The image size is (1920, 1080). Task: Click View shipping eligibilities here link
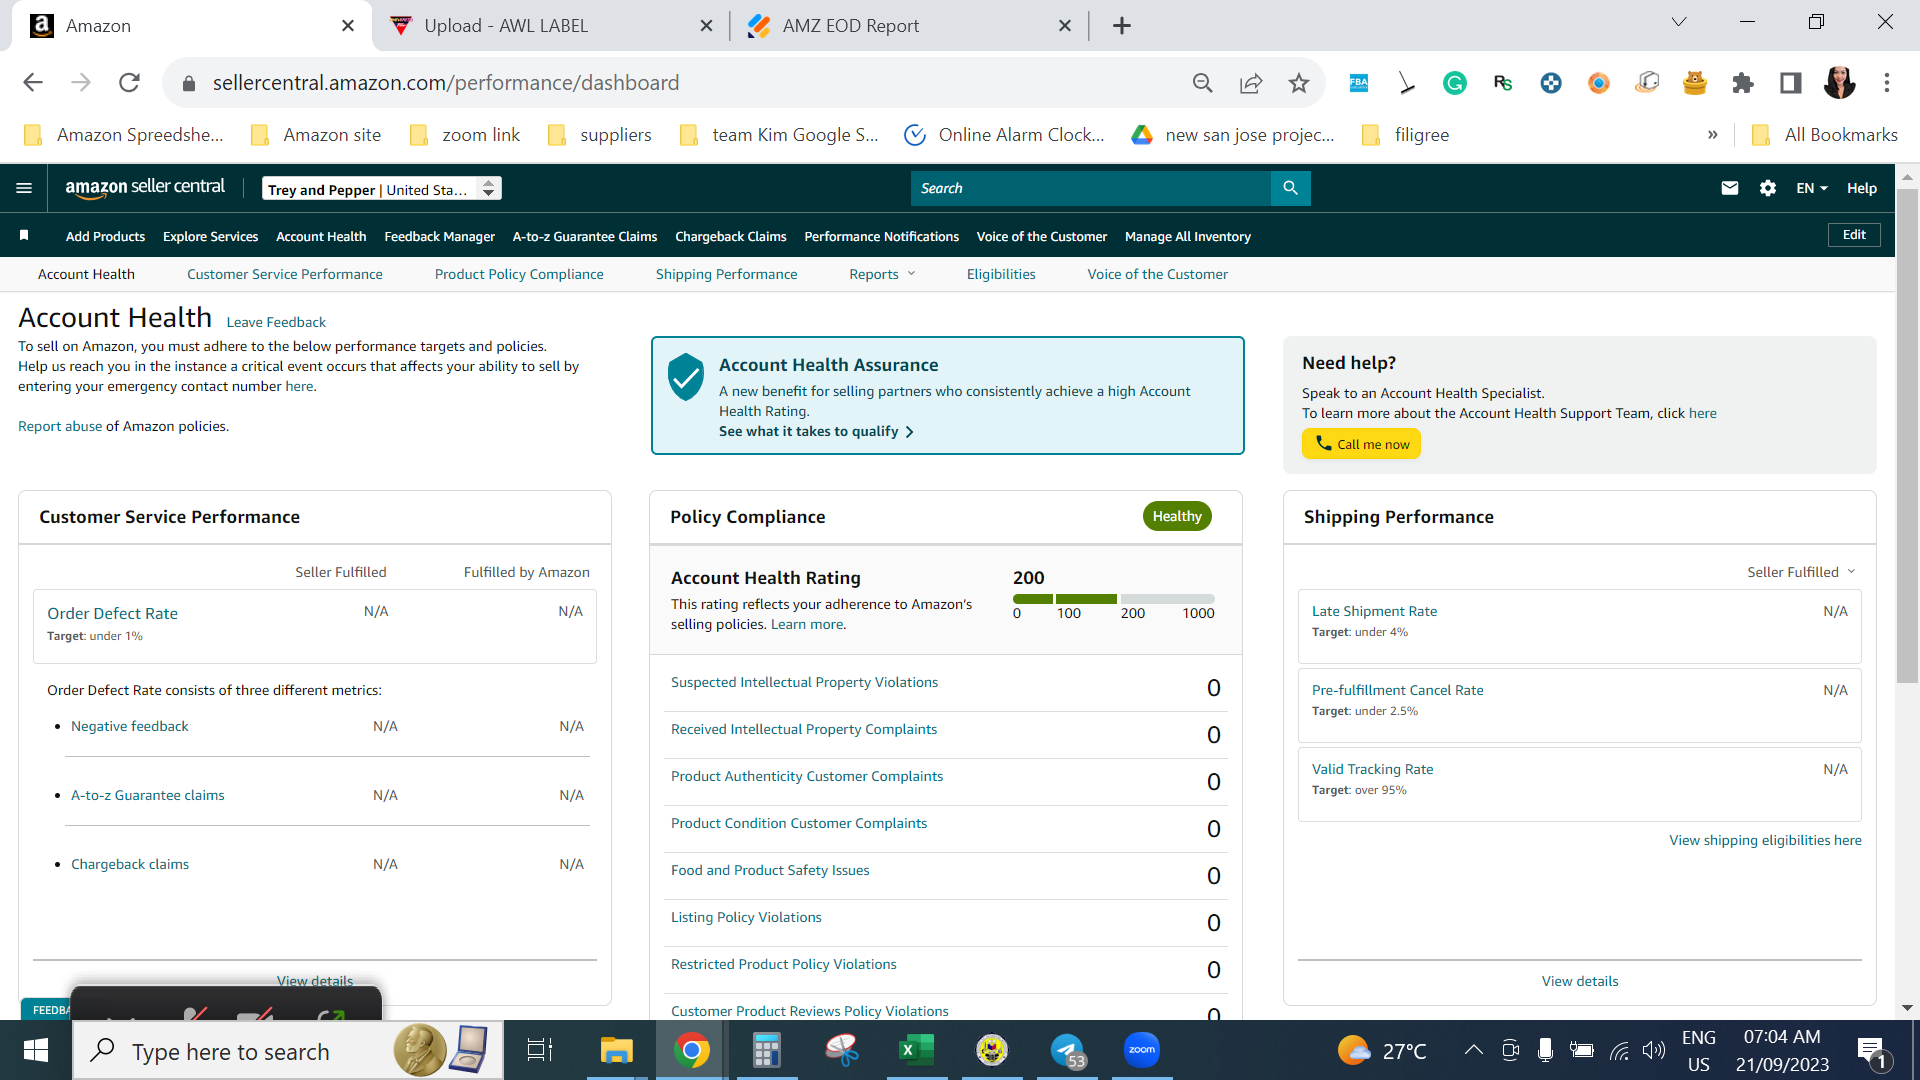pyautogui.click(x=1765, y=840)
